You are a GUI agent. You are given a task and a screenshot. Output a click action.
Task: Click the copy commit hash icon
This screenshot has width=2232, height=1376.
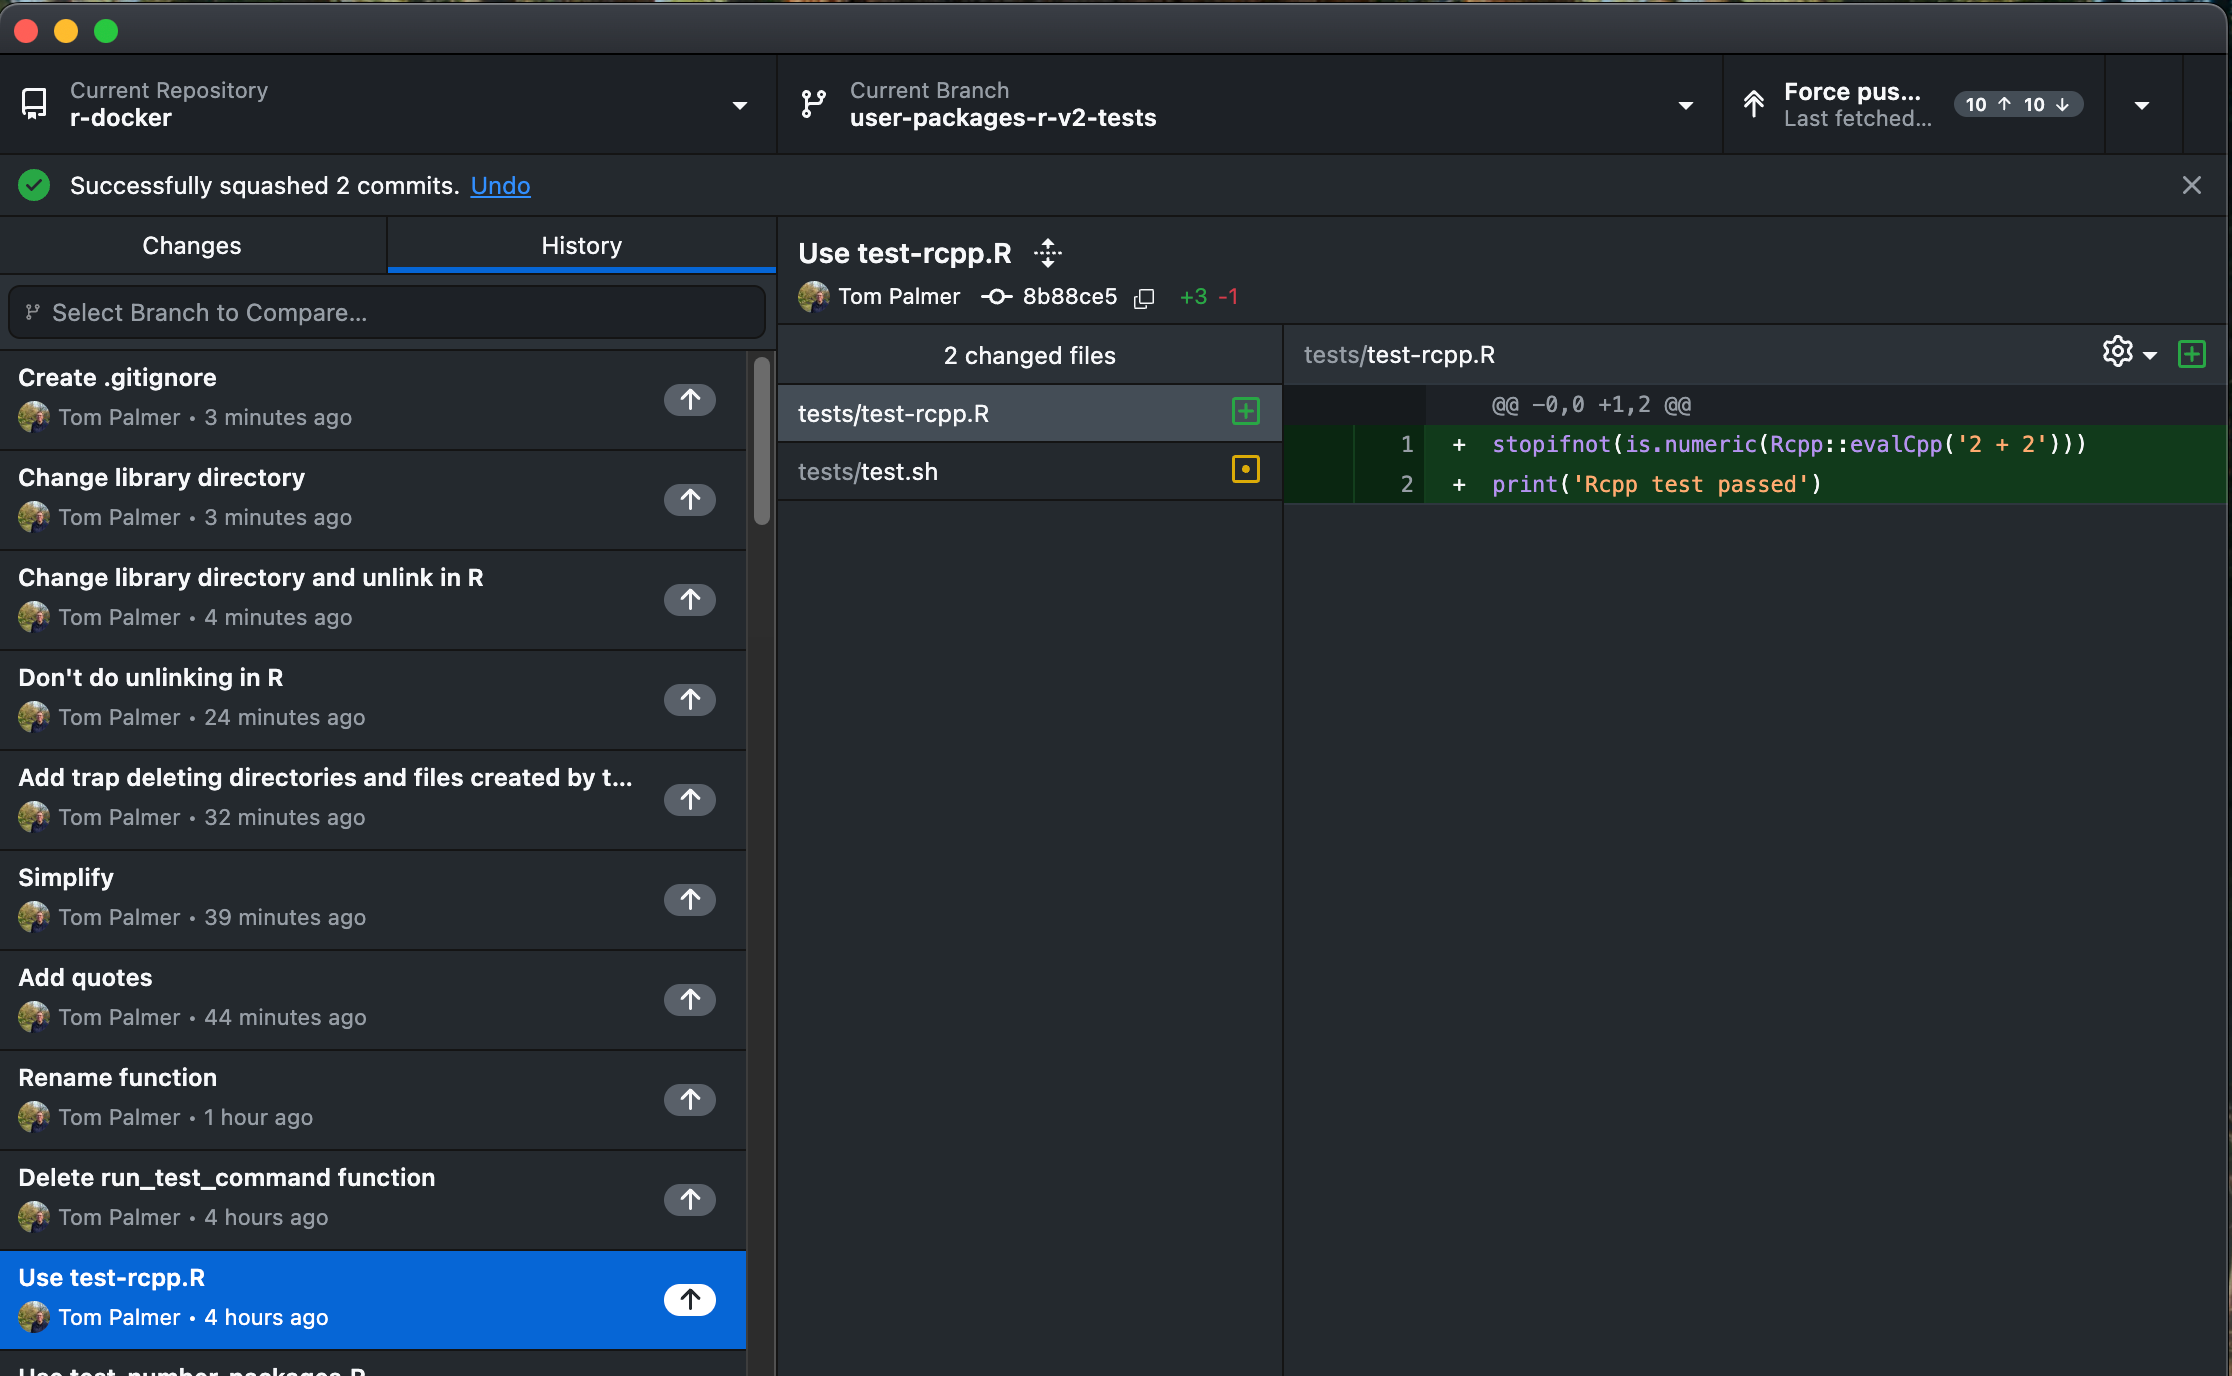[1145, 297]
